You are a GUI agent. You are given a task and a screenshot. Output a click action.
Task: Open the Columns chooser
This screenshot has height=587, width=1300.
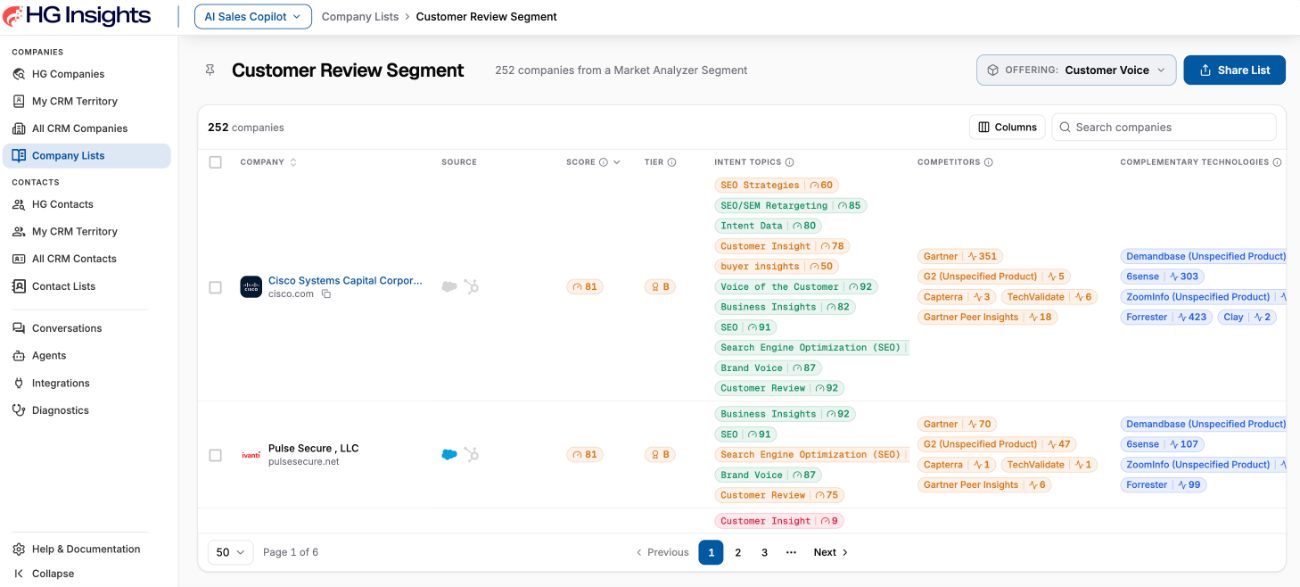[1007, 127]
